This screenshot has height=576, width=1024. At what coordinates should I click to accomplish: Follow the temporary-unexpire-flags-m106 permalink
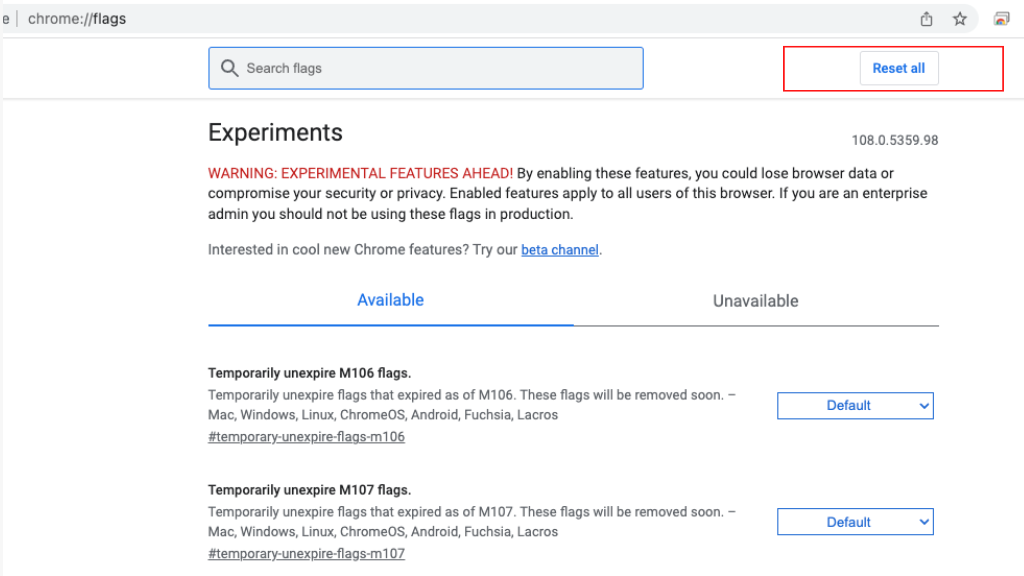(x=306, y=437)
